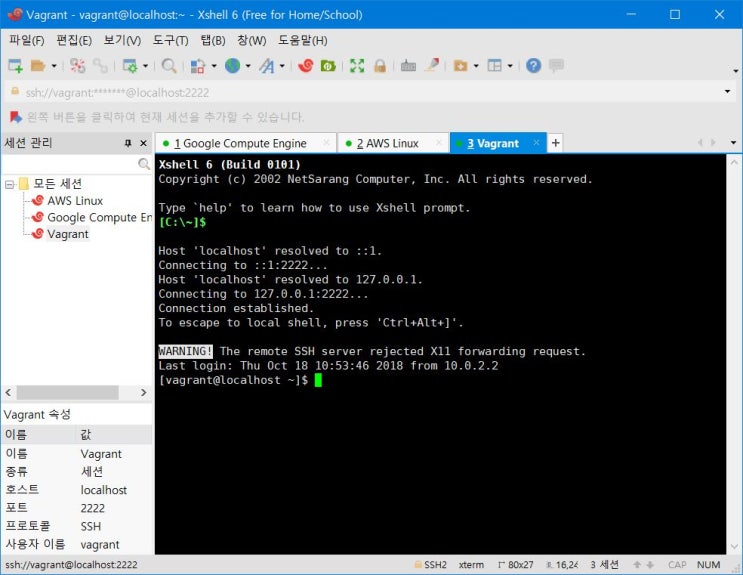743x575 pixels.
Task: Select AWS Linux session in tree
Action: pos(75,201)
